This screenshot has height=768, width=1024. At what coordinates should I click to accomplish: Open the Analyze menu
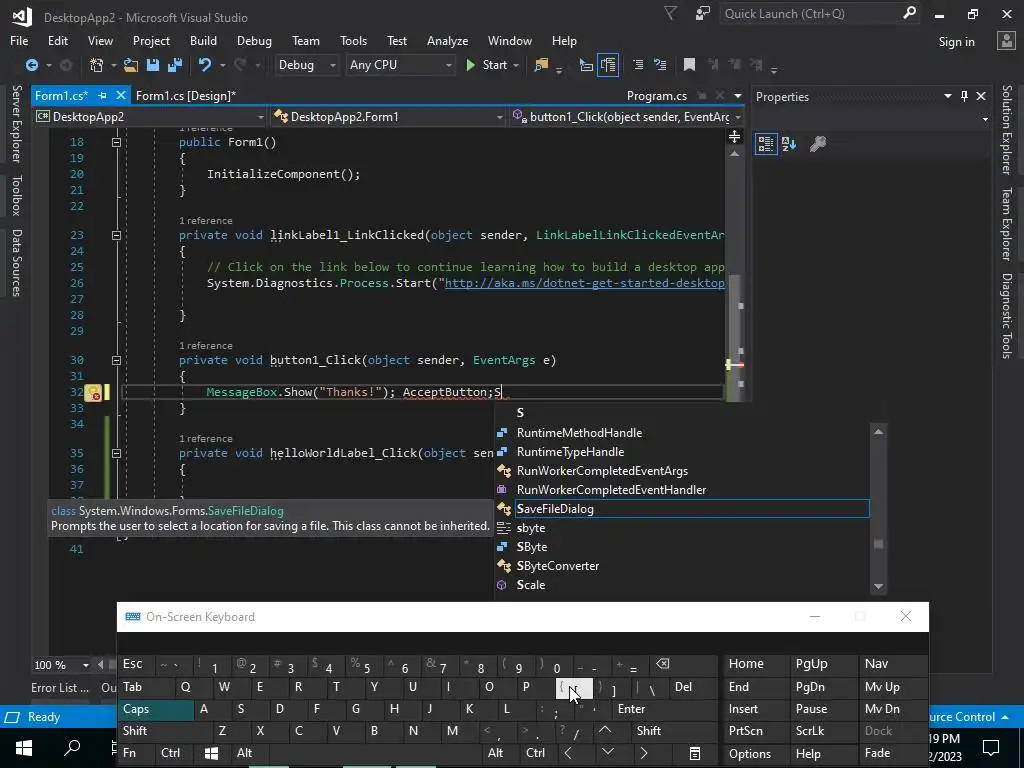tap(447, 40)
